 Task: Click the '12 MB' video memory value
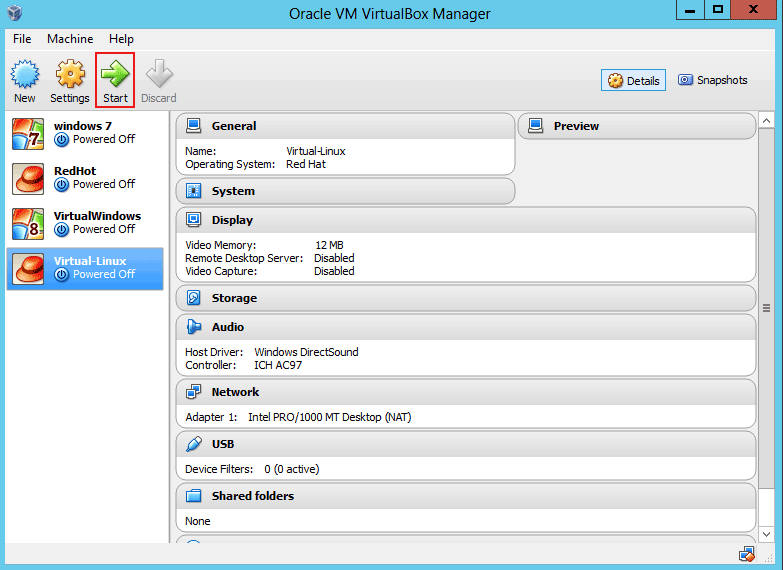[x=329, y=245]
